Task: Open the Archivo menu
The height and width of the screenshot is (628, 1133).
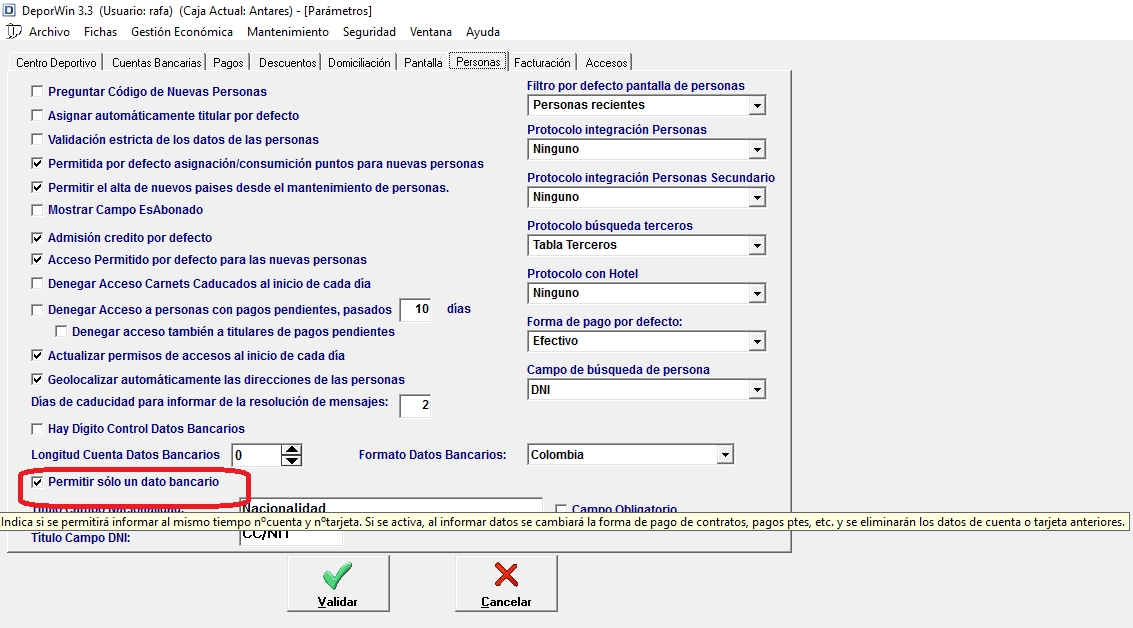Action: [49, 32]
